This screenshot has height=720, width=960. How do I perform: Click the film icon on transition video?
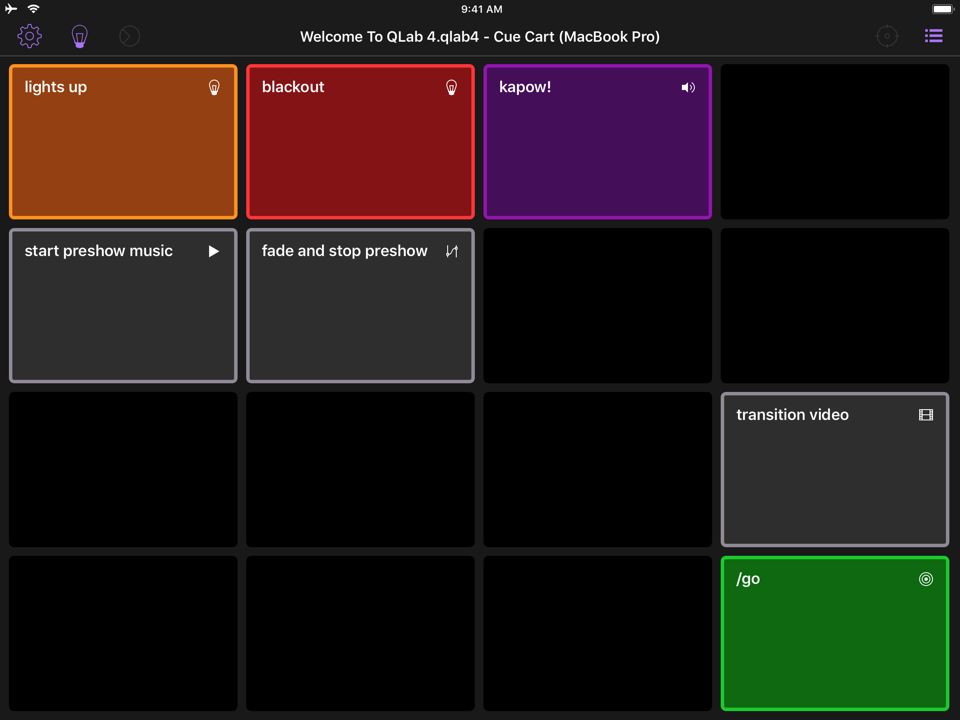(926, 415)
